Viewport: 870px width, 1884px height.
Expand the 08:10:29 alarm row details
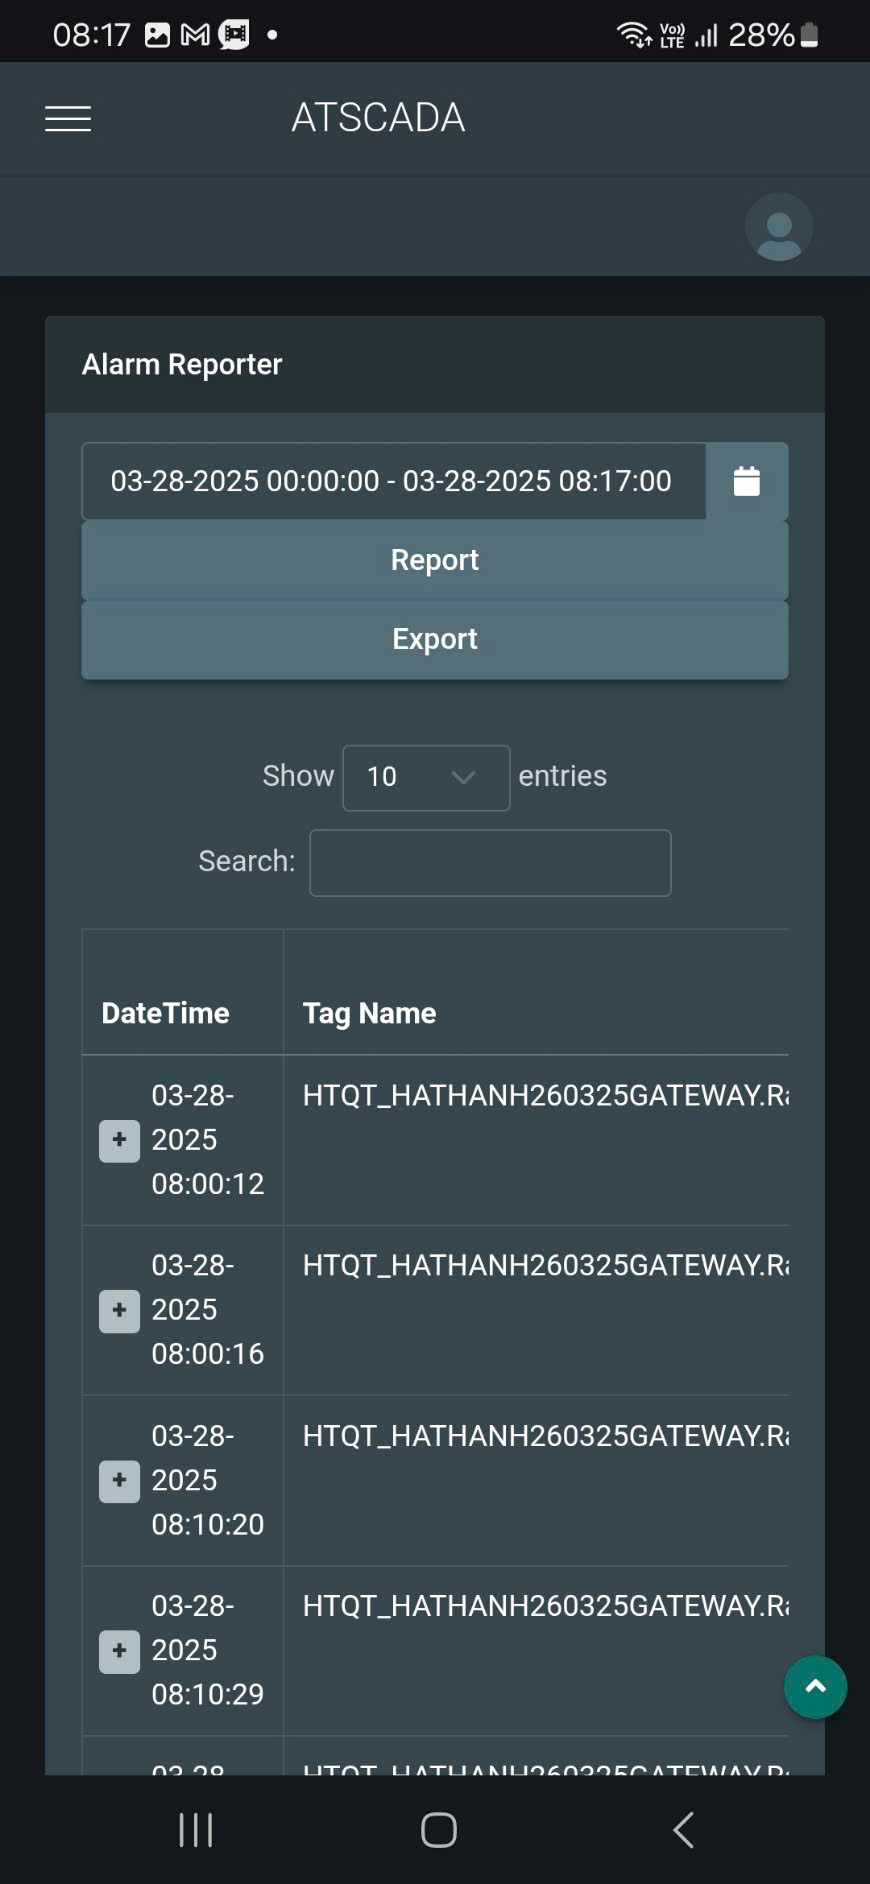[119, 1651]
